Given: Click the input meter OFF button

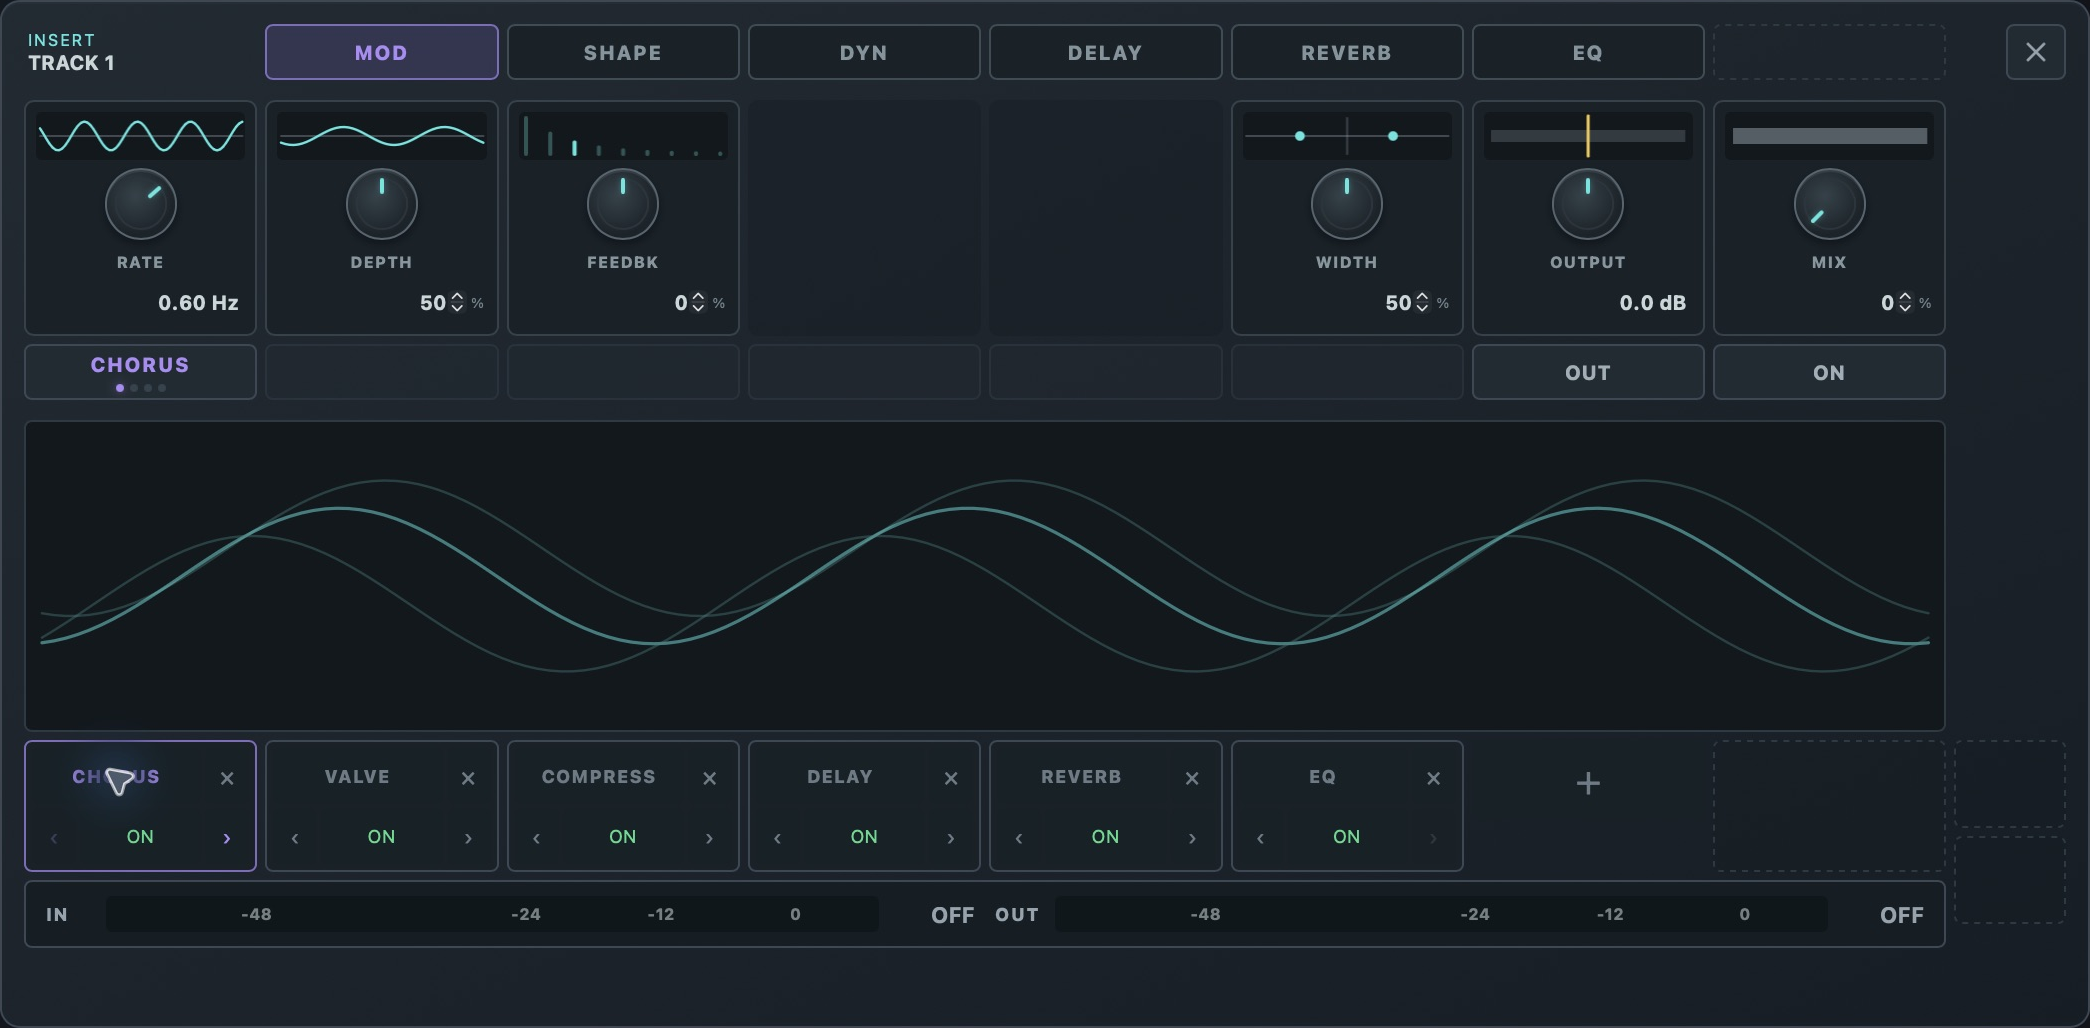Looking at the screenshot, I should tap(952, 915).
